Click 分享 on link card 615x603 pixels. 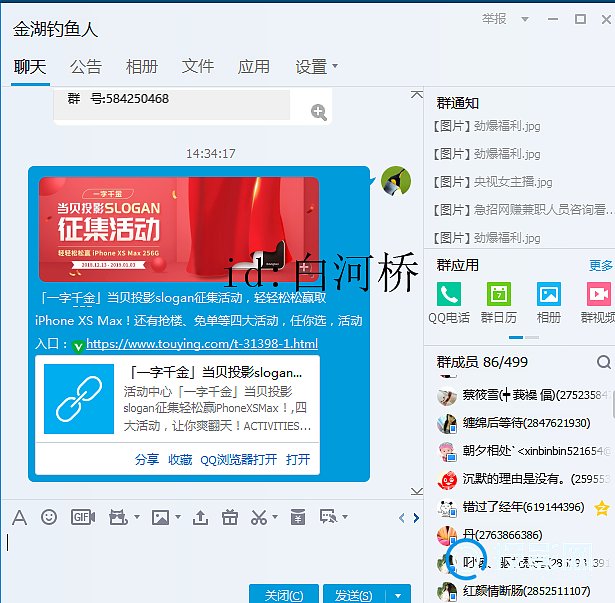(147, 459)
